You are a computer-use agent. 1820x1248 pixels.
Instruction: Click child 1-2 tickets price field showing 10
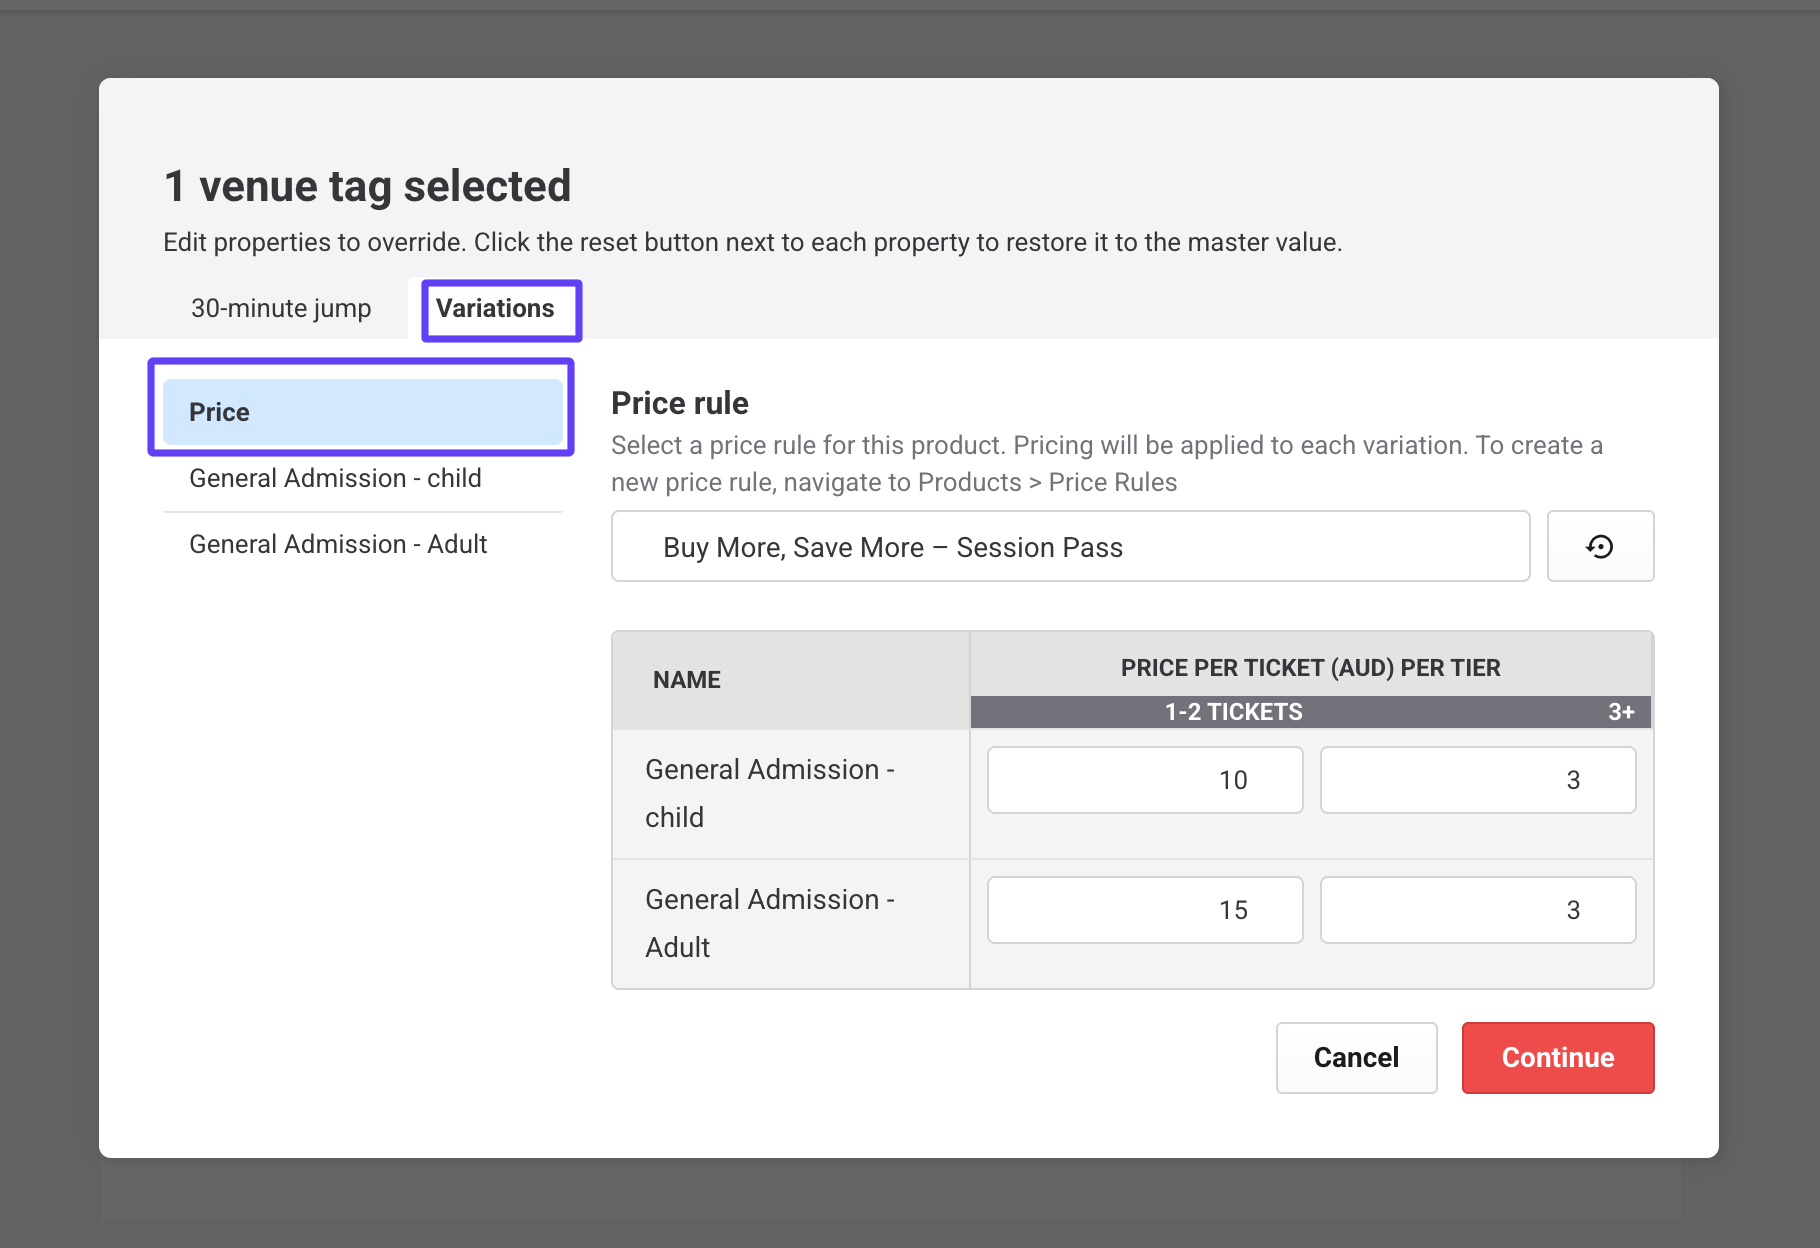1144,780
